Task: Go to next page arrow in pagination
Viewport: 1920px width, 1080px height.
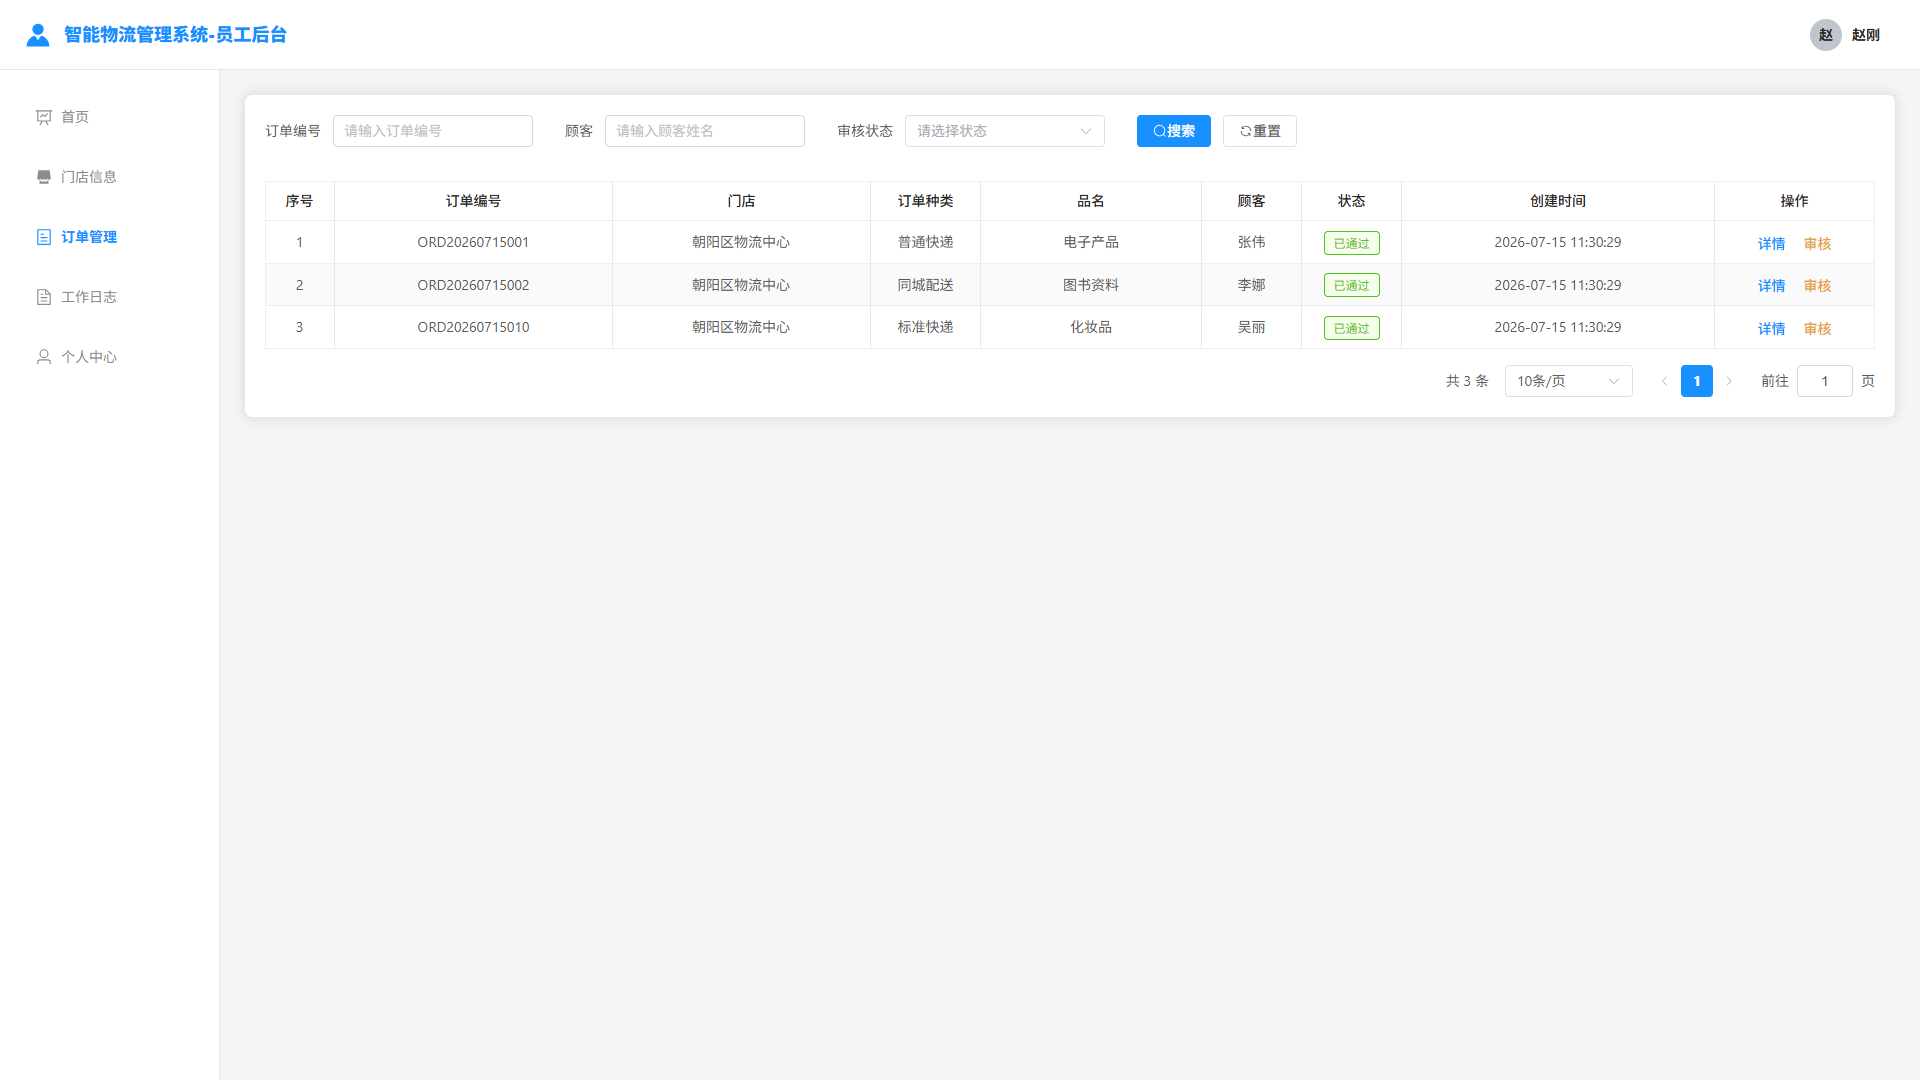Action: click(x=1729, y=381)
